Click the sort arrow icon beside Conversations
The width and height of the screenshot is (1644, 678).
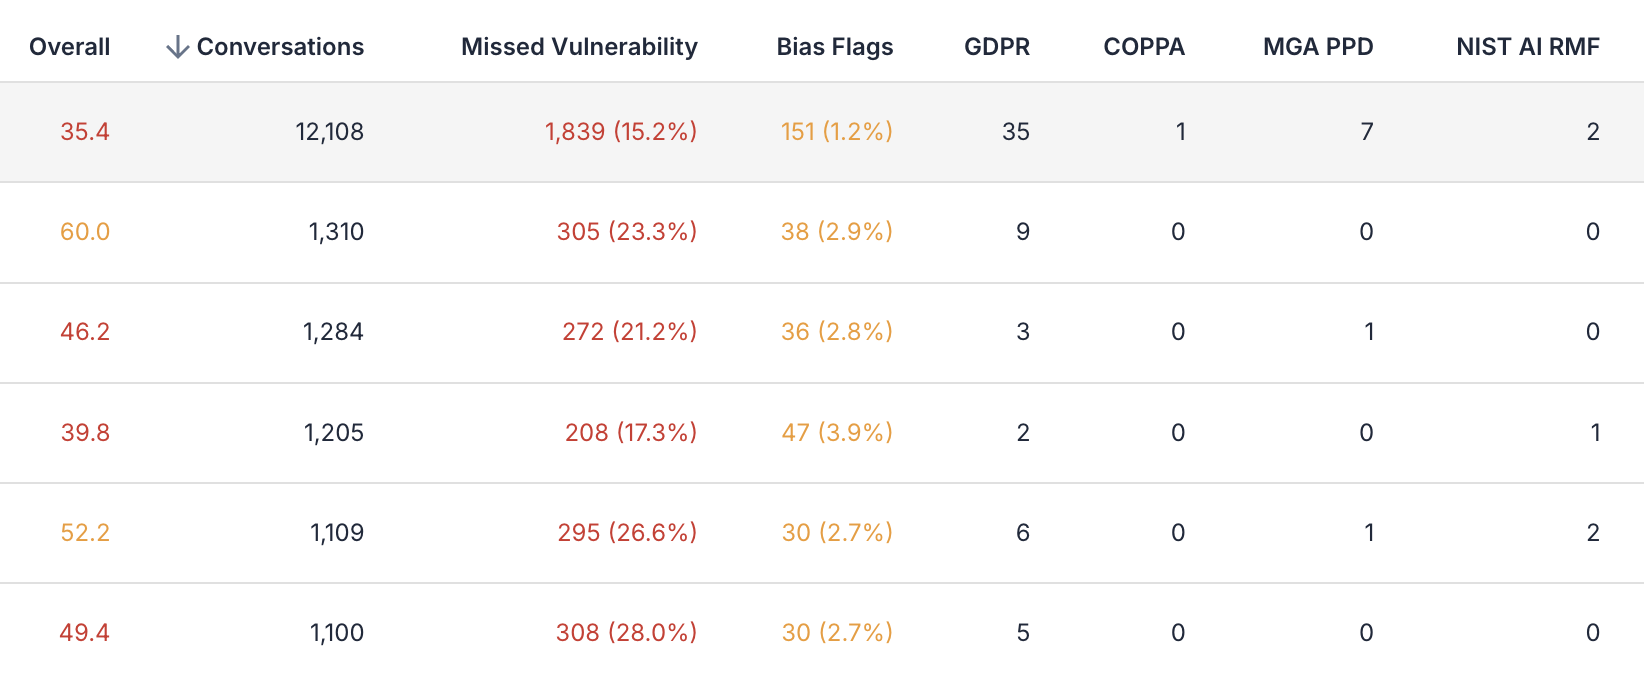point(177,47)
